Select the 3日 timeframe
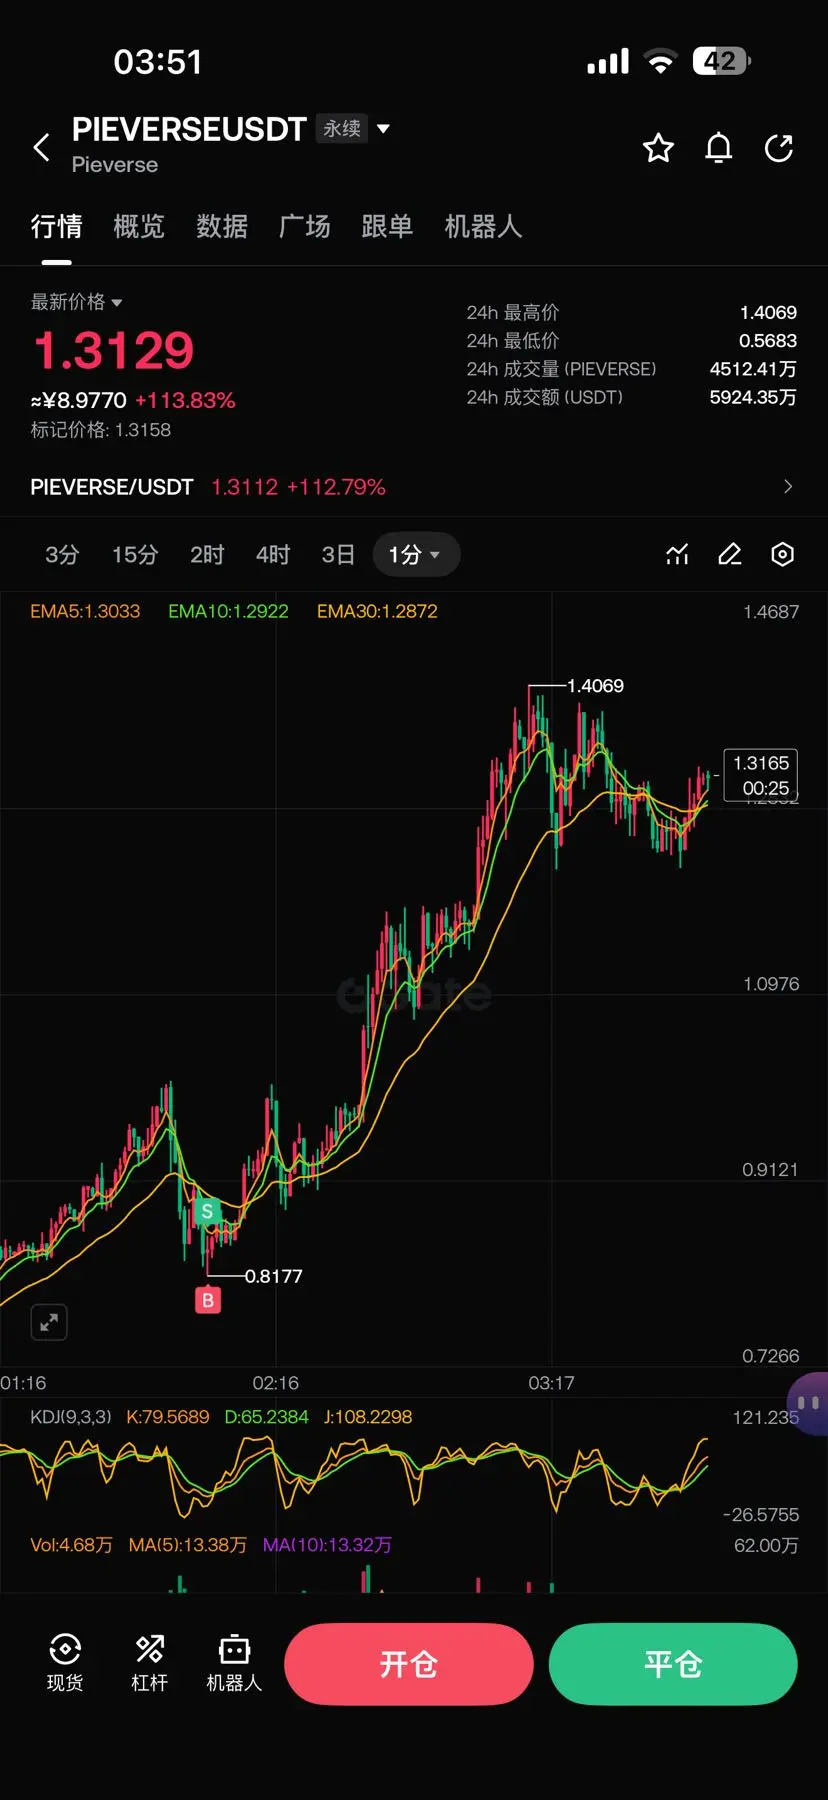Viewport: 828px width, 1800px height. (x=338, y=554)
